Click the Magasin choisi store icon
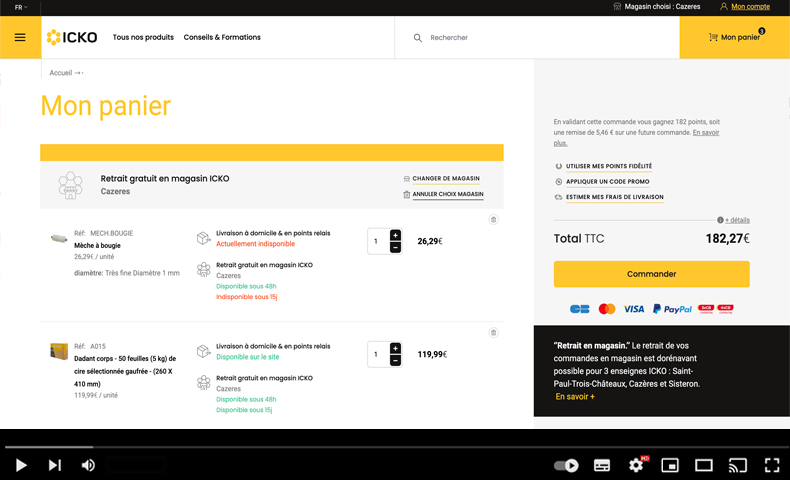Screen dimensions: 790x480 pos(617,7)
